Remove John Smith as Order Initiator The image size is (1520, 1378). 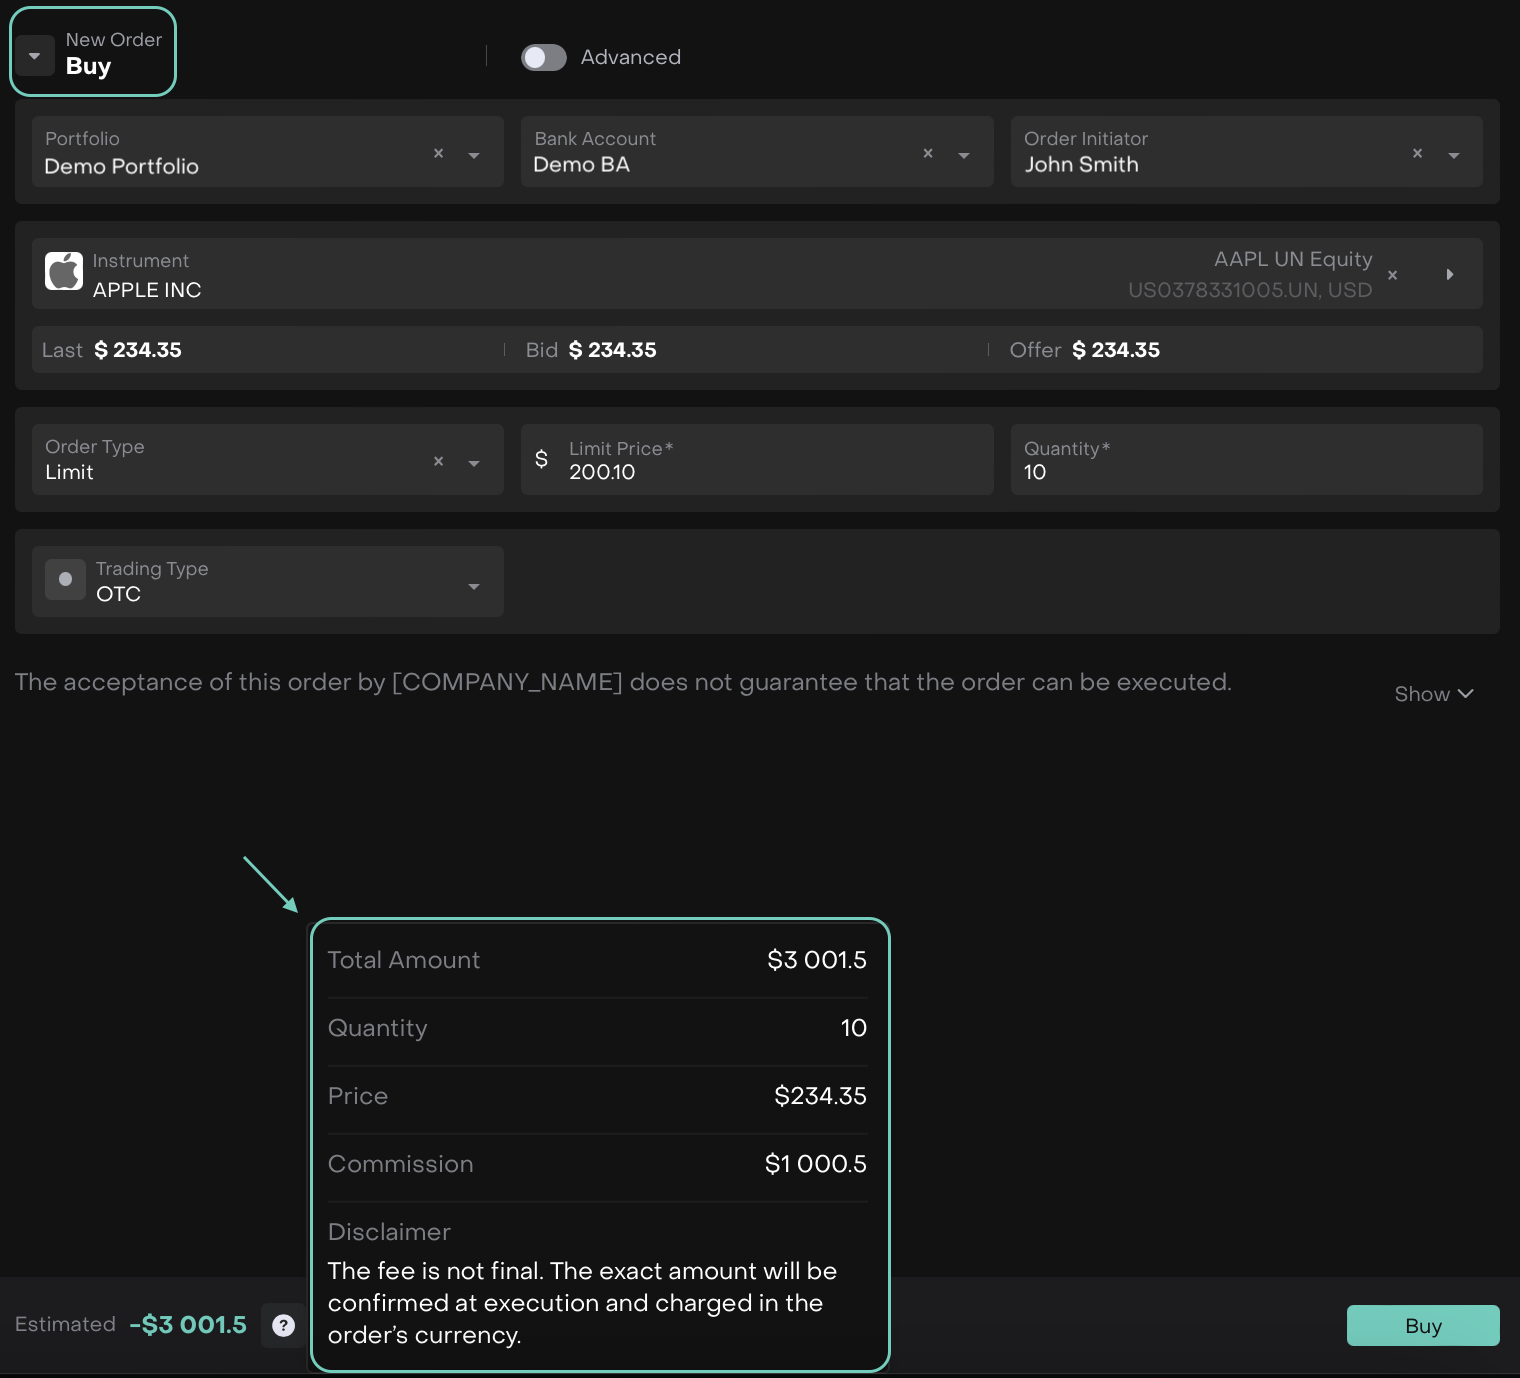(x=1417, y=153)
